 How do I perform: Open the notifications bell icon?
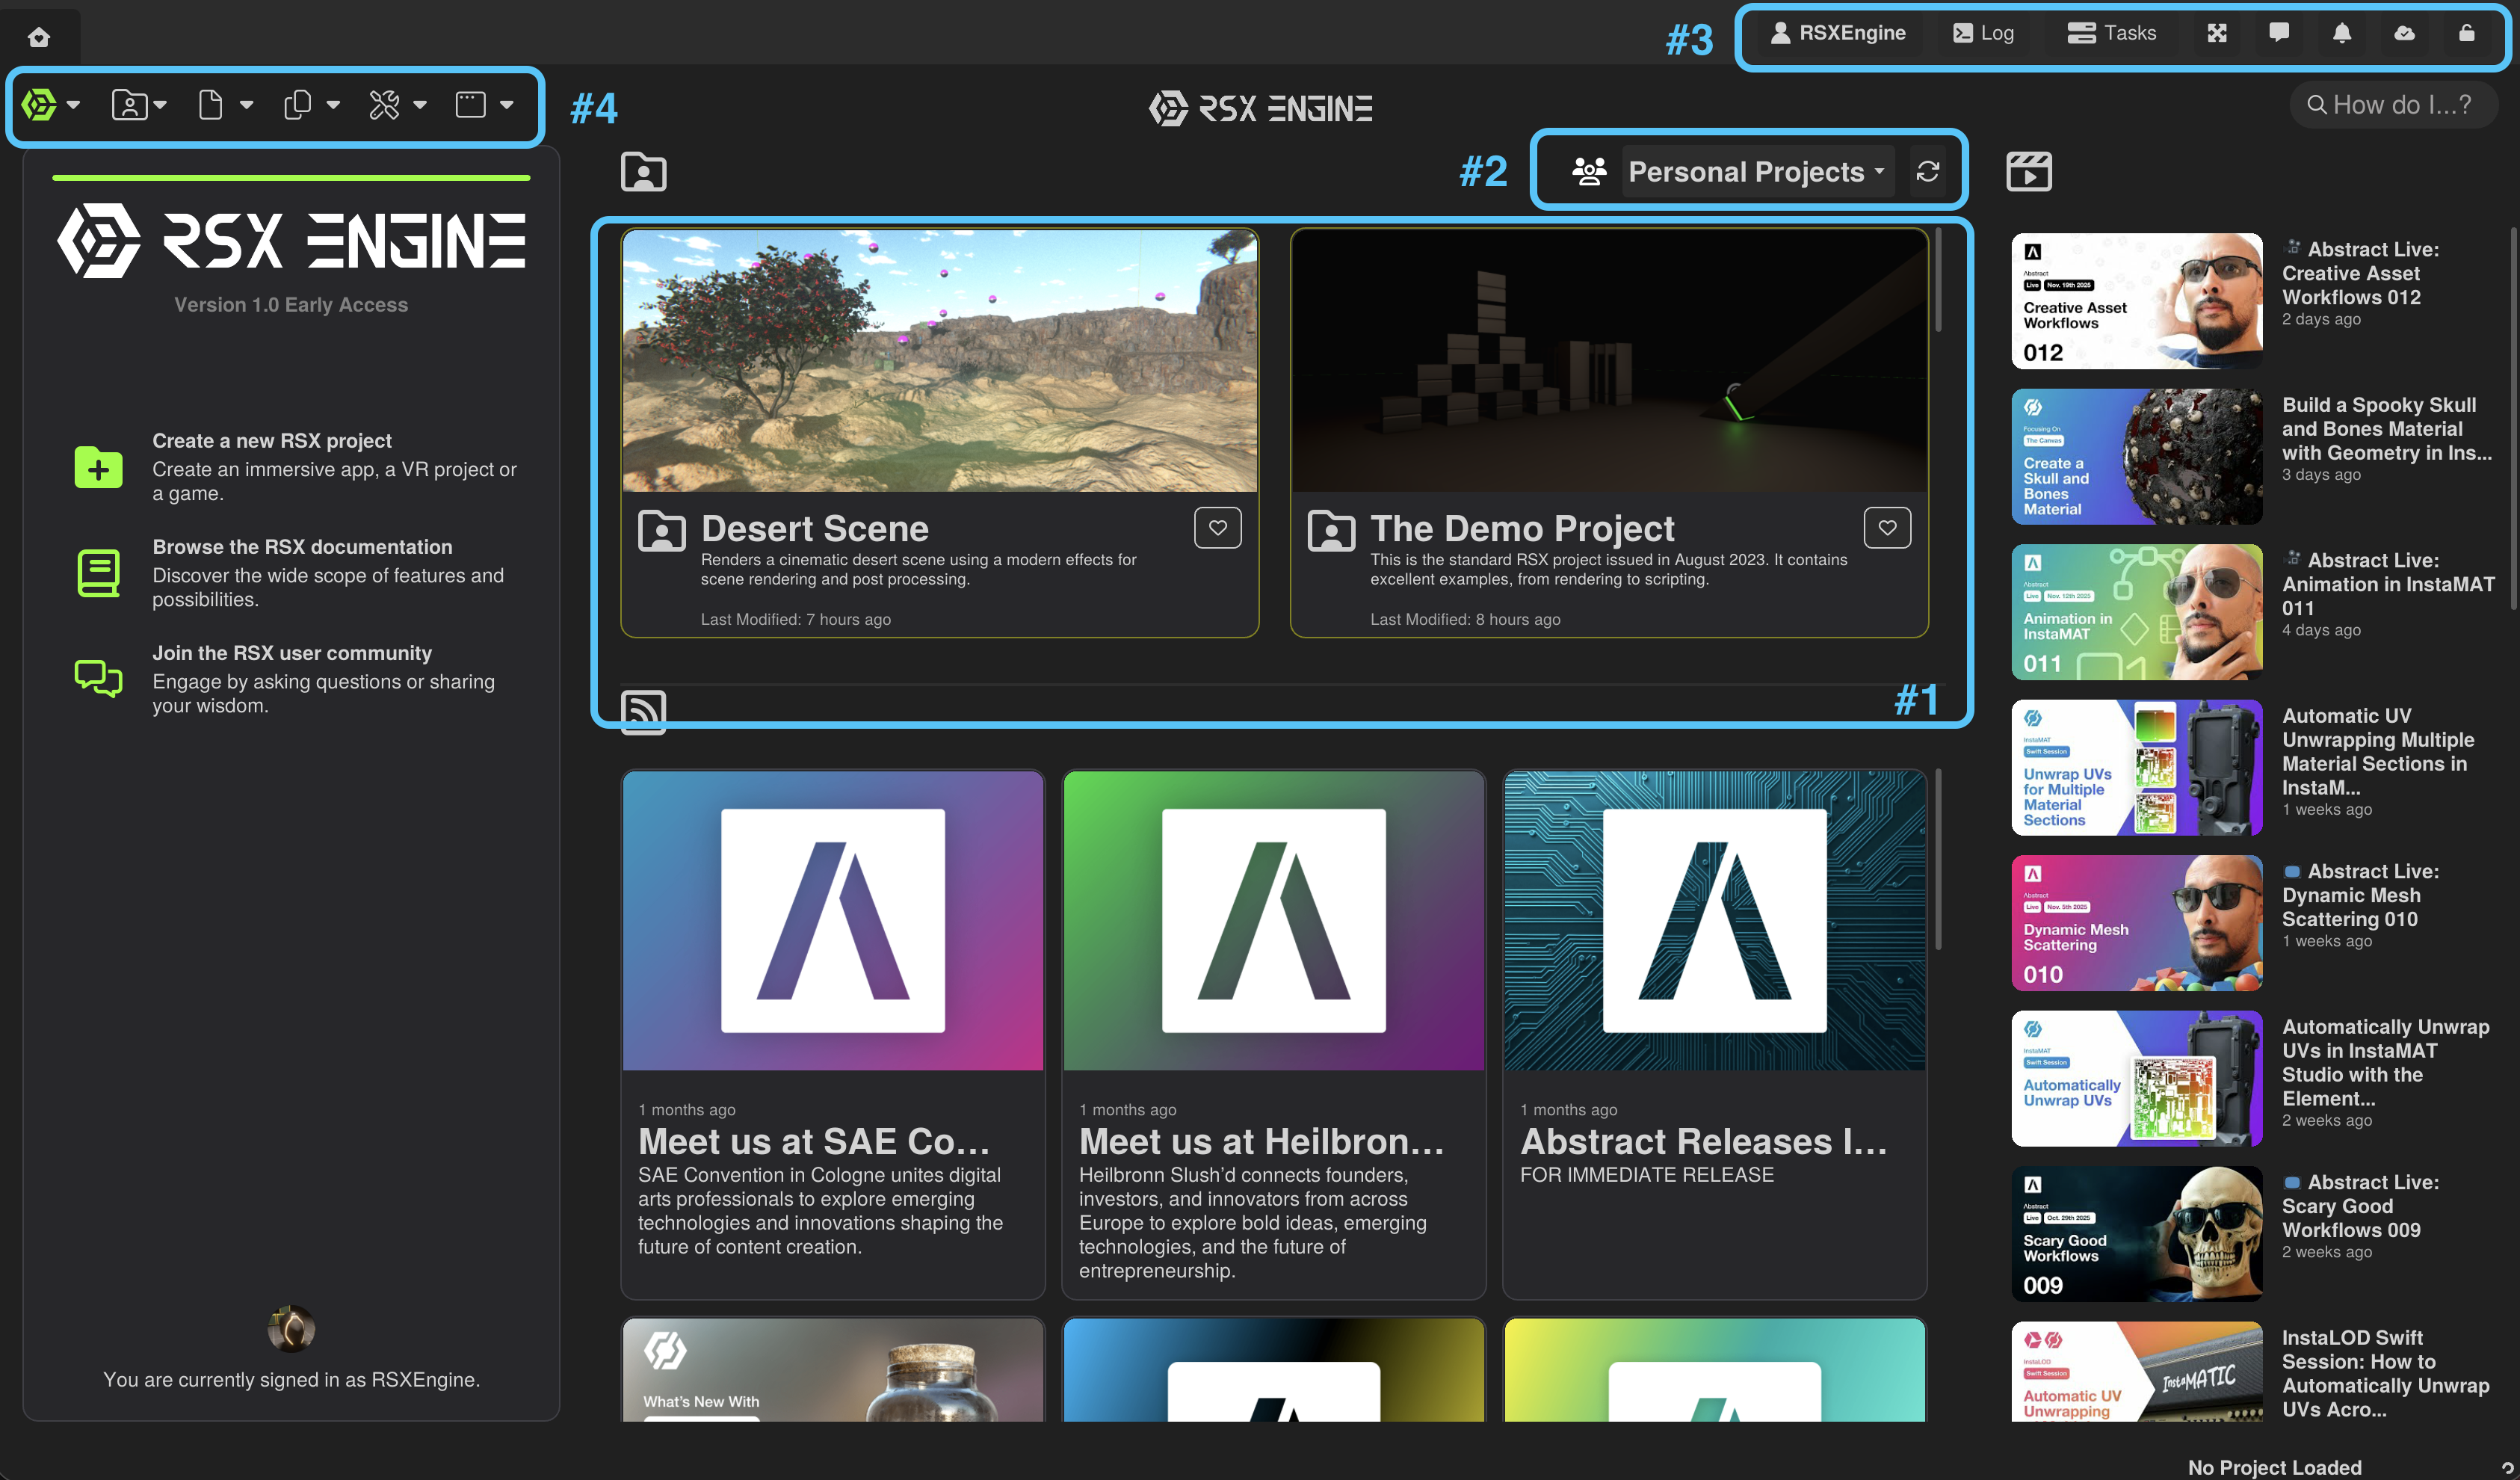click(2342, 33)
